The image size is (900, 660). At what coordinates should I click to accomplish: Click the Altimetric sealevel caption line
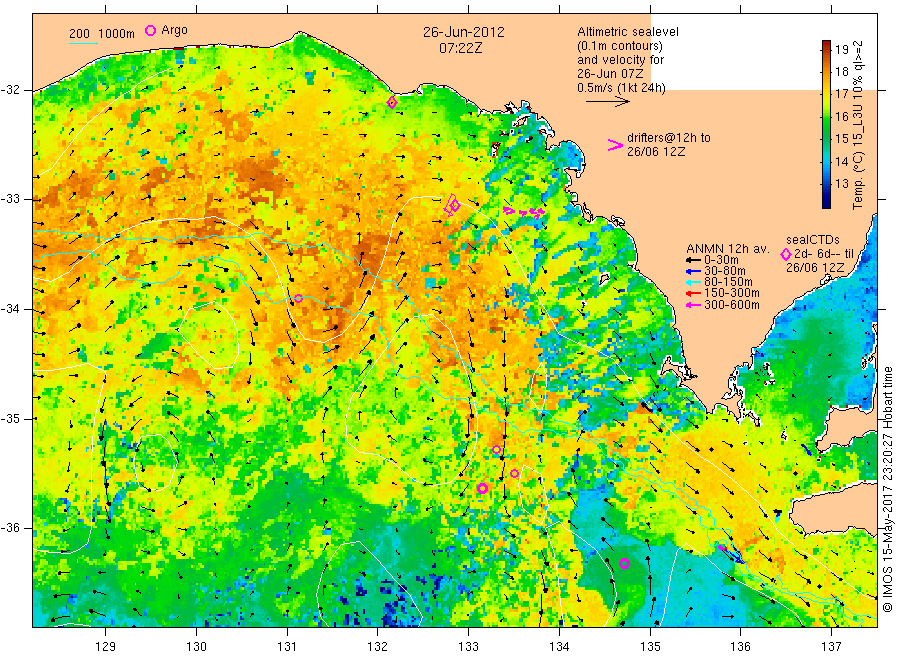628,32
